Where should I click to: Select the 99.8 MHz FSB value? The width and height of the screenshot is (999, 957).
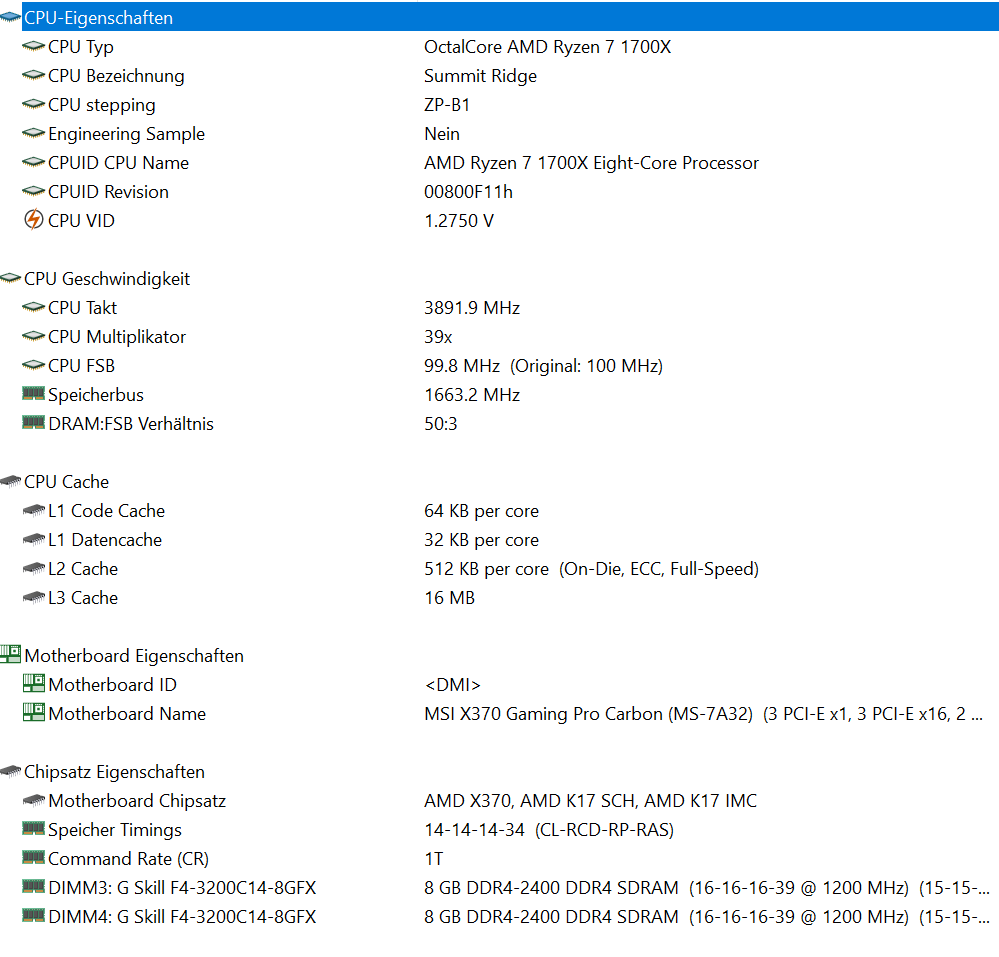[543, 366]
